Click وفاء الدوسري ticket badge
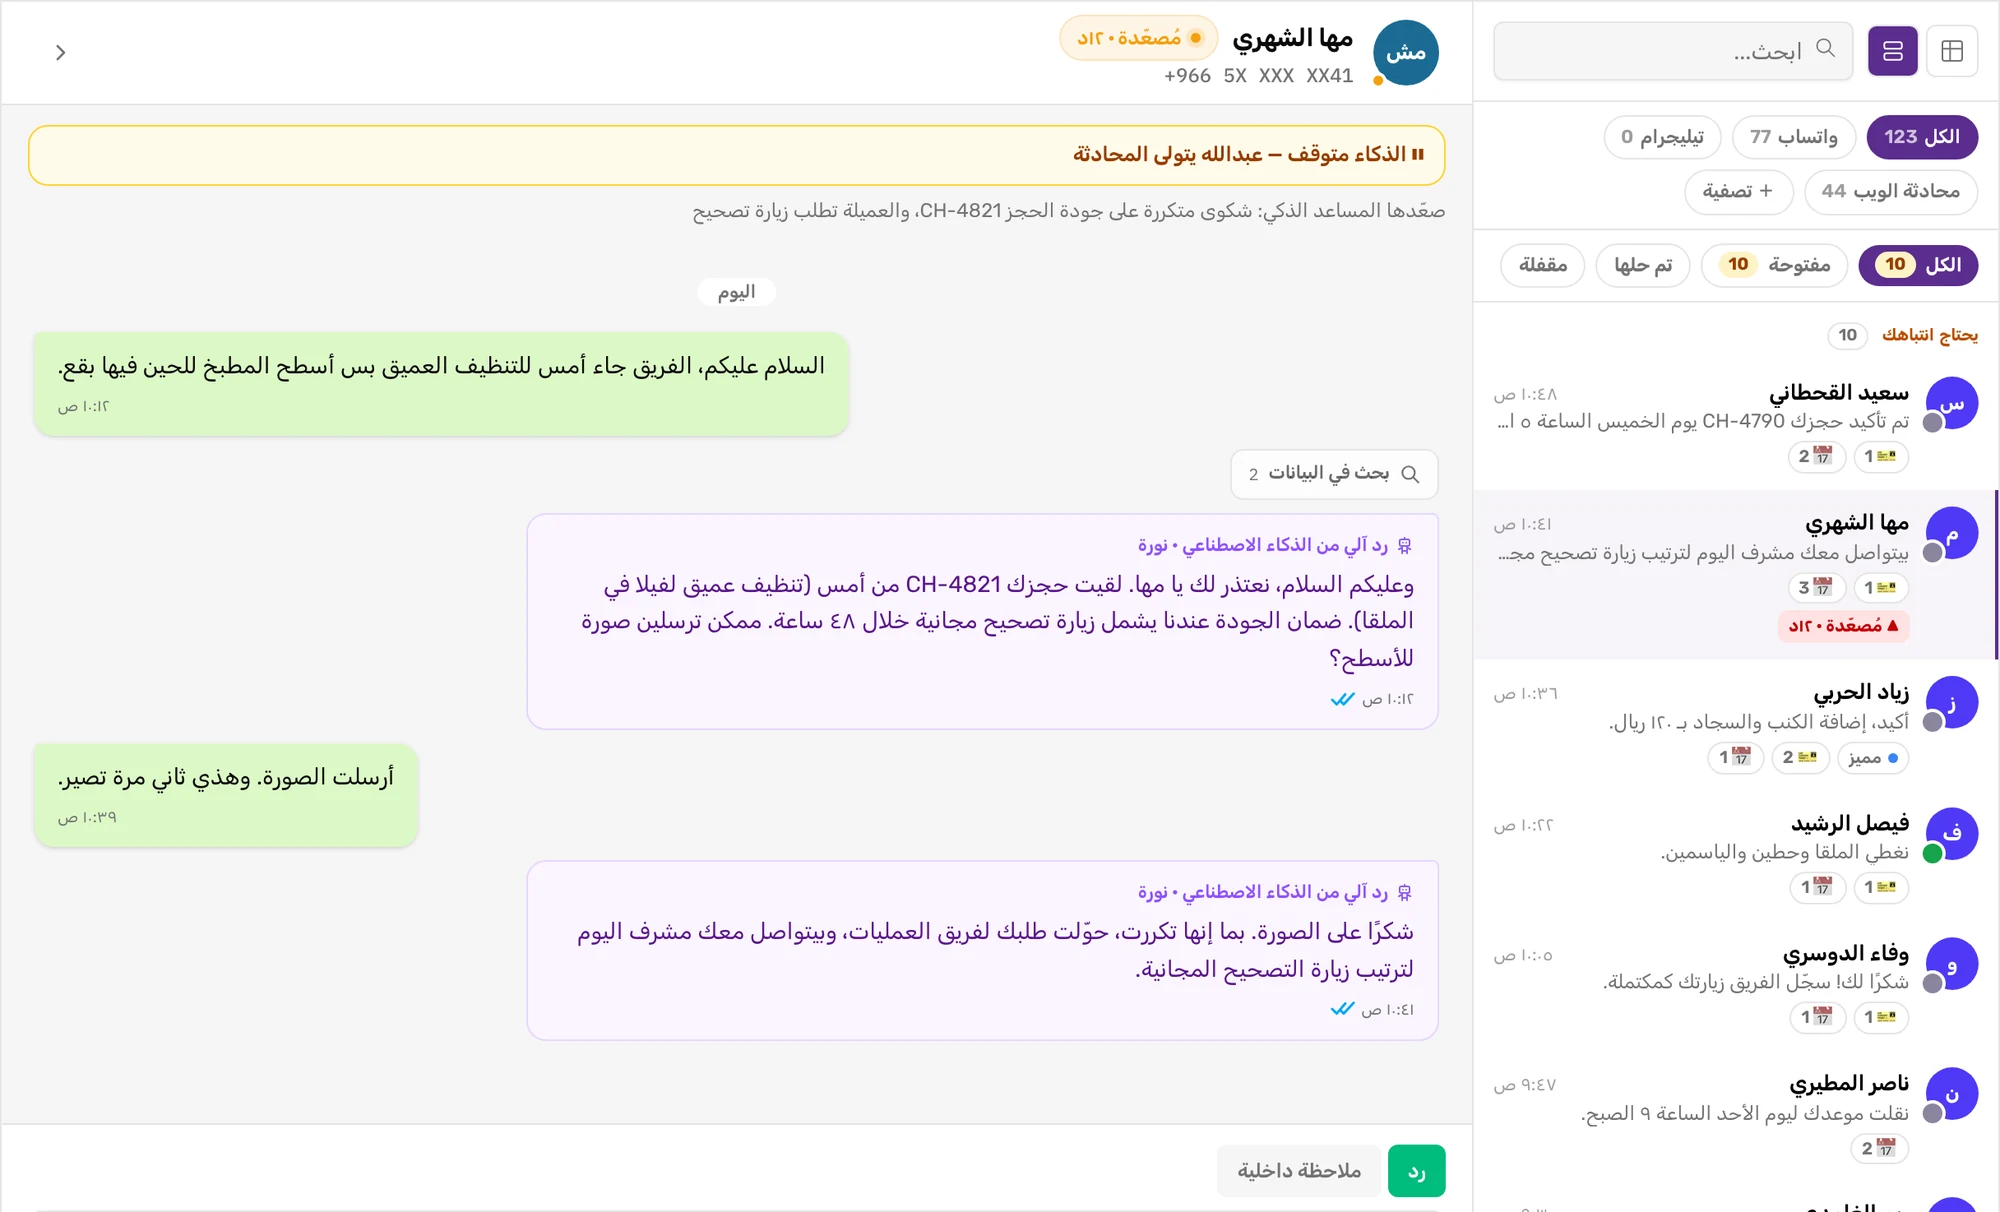 [1880, 1017]
